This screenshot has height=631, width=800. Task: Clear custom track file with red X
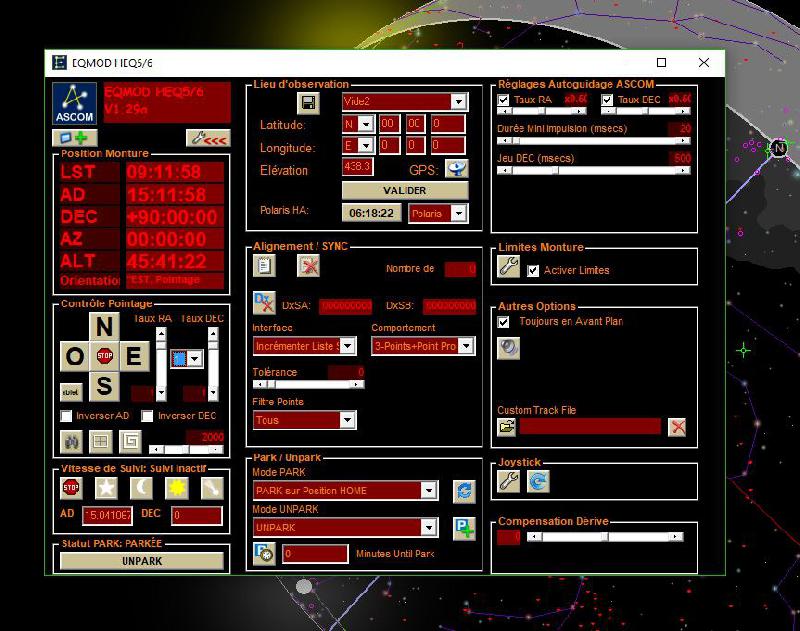click(x=677, y=427)
